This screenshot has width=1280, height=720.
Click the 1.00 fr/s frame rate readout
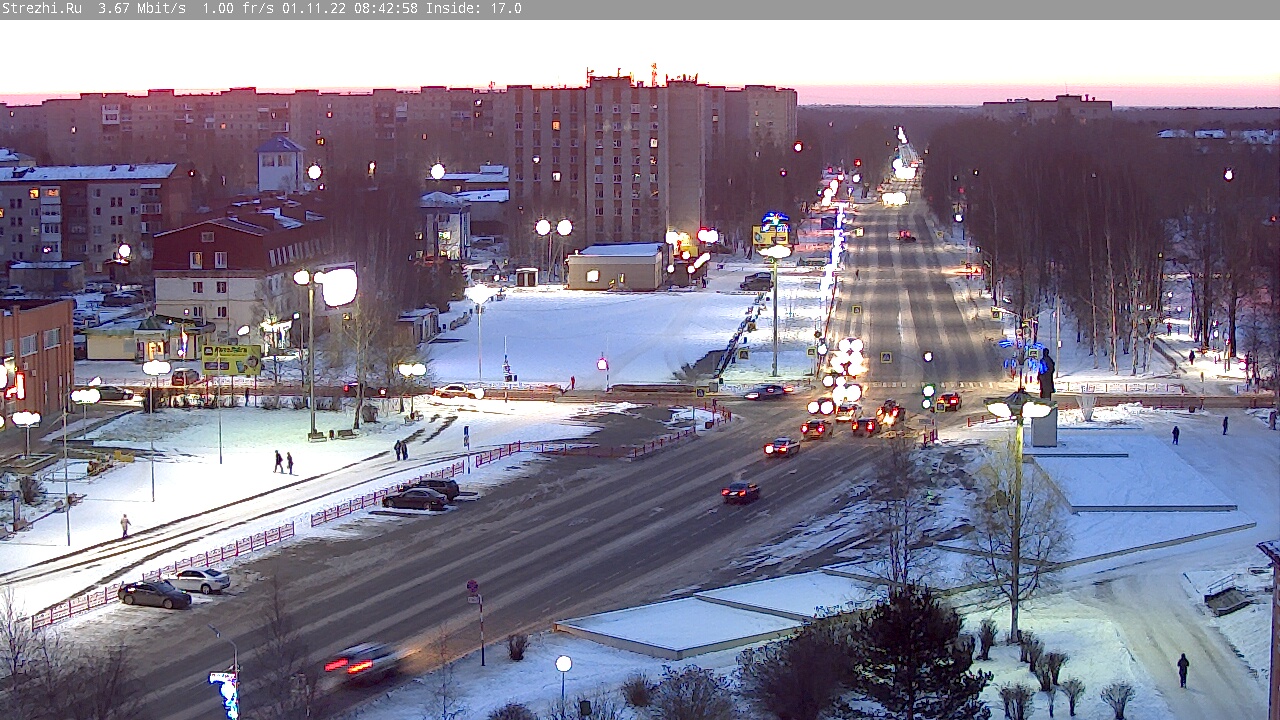[238, 9]
